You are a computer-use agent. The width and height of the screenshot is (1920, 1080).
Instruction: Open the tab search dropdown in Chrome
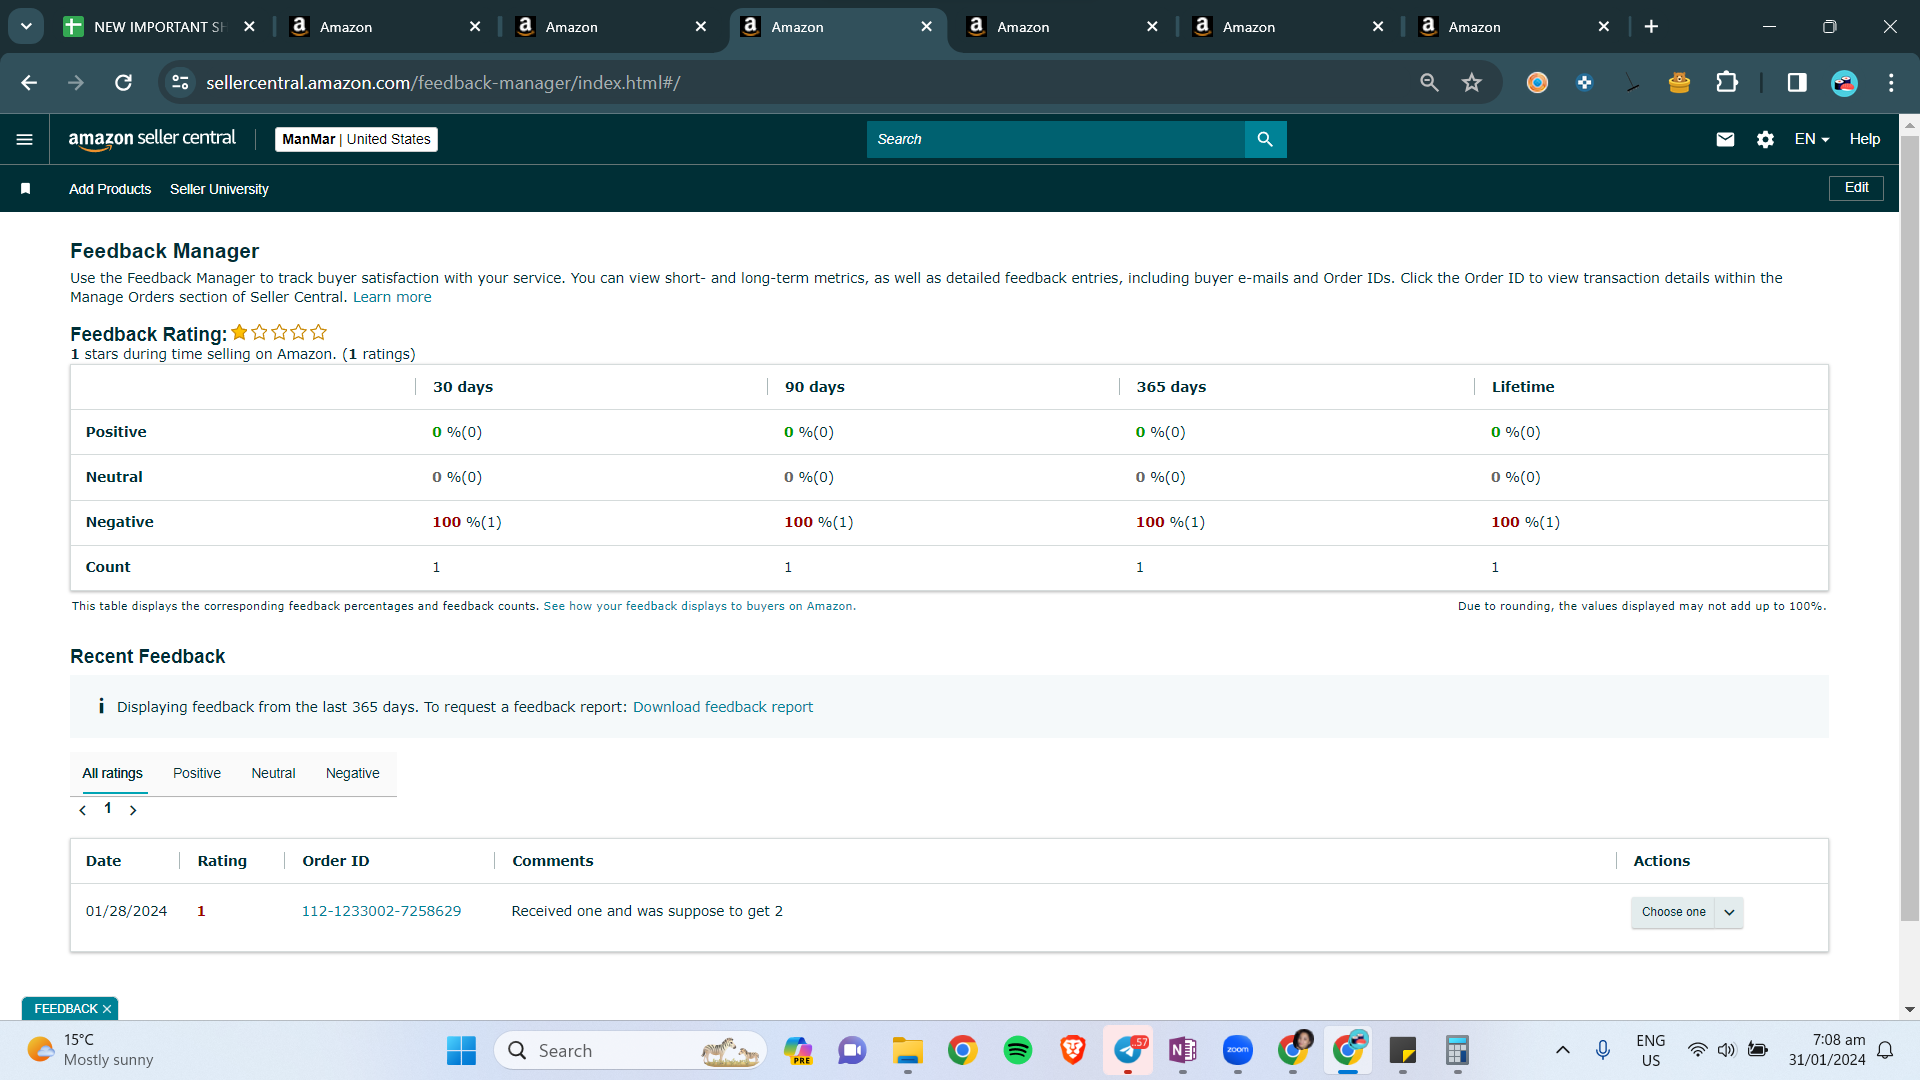26,27
